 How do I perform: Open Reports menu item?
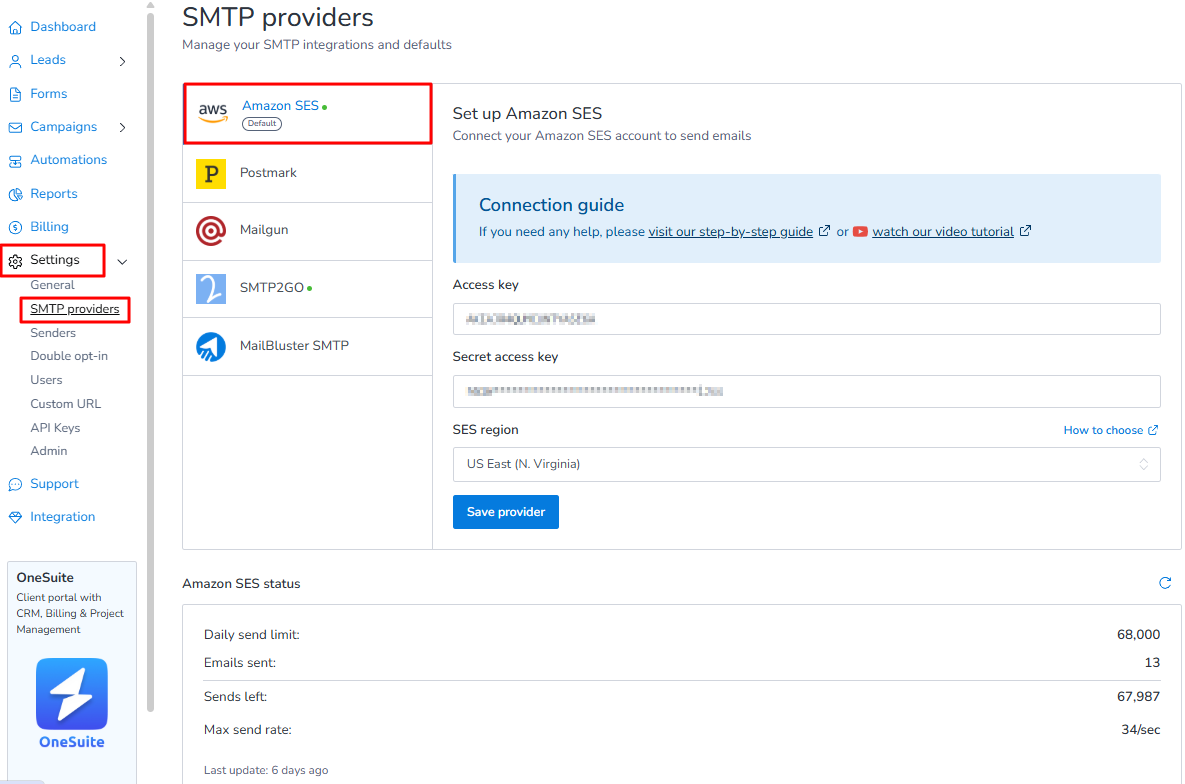click(54, 194)
